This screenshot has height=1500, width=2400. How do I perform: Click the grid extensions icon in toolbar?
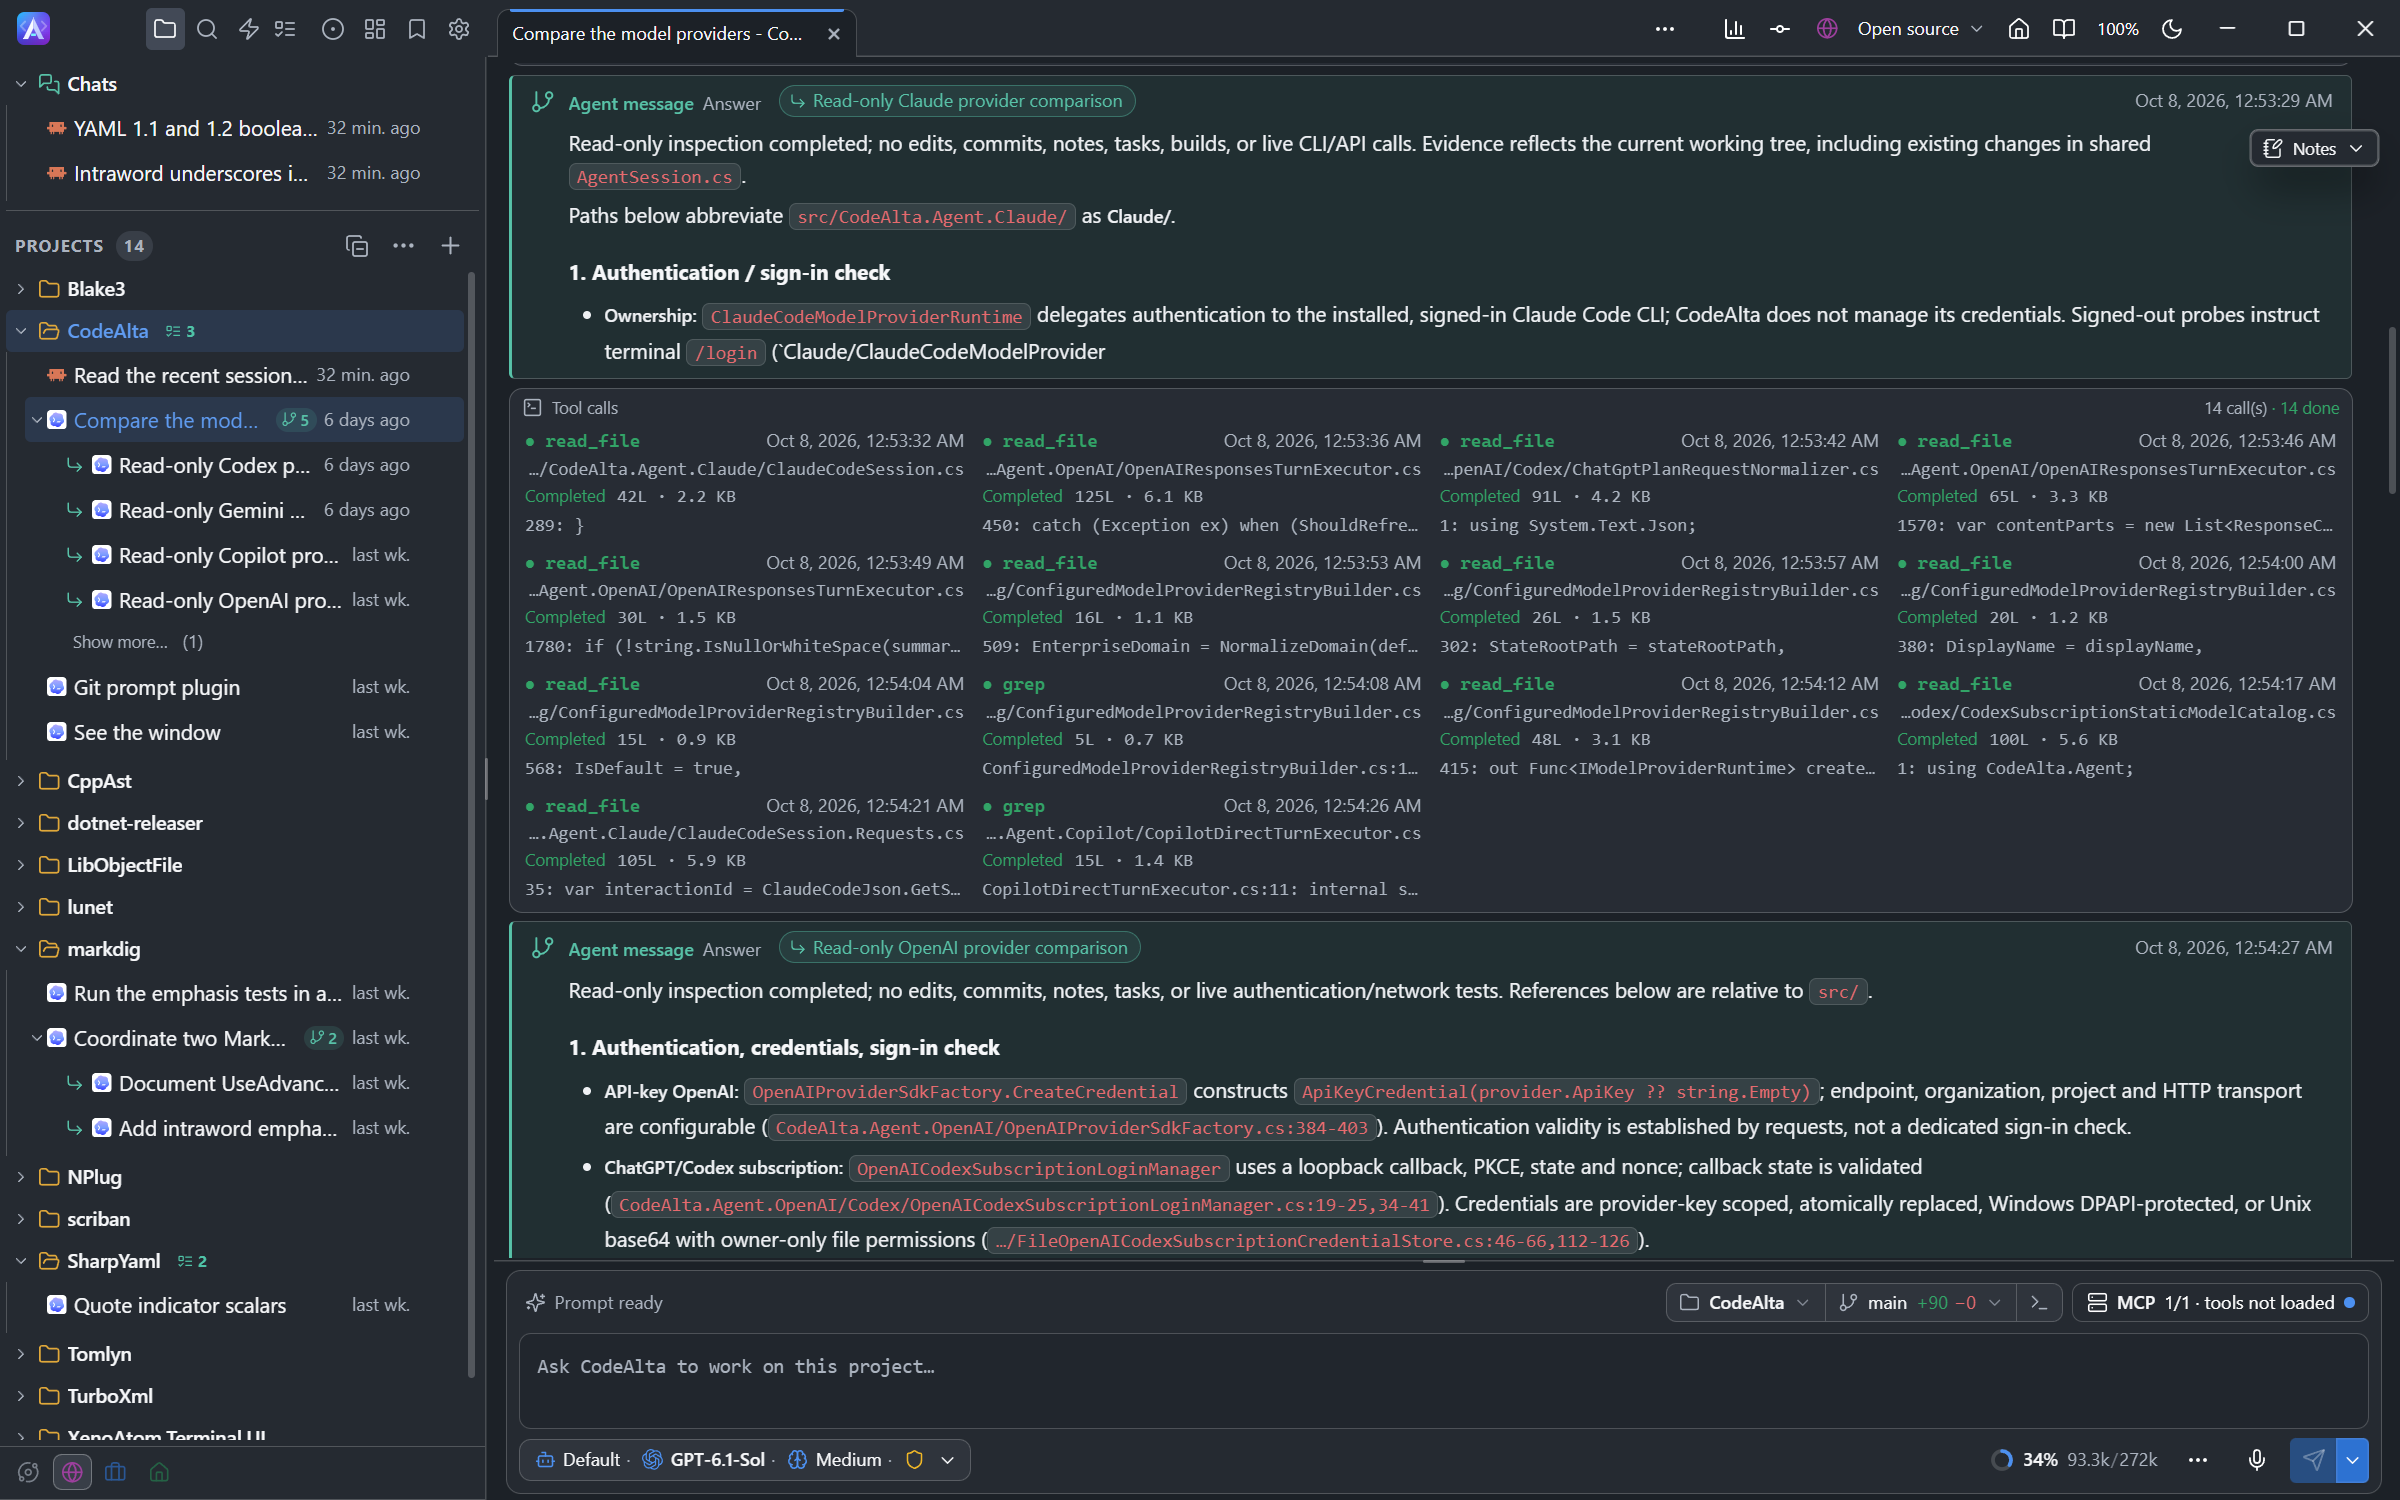pyautogui.click(x=375, y=29)
